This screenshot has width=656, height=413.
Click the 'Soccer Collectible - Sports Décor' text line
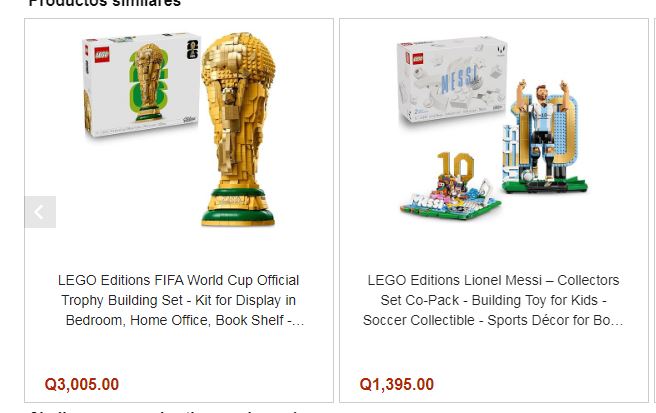(x=493, y=320)
